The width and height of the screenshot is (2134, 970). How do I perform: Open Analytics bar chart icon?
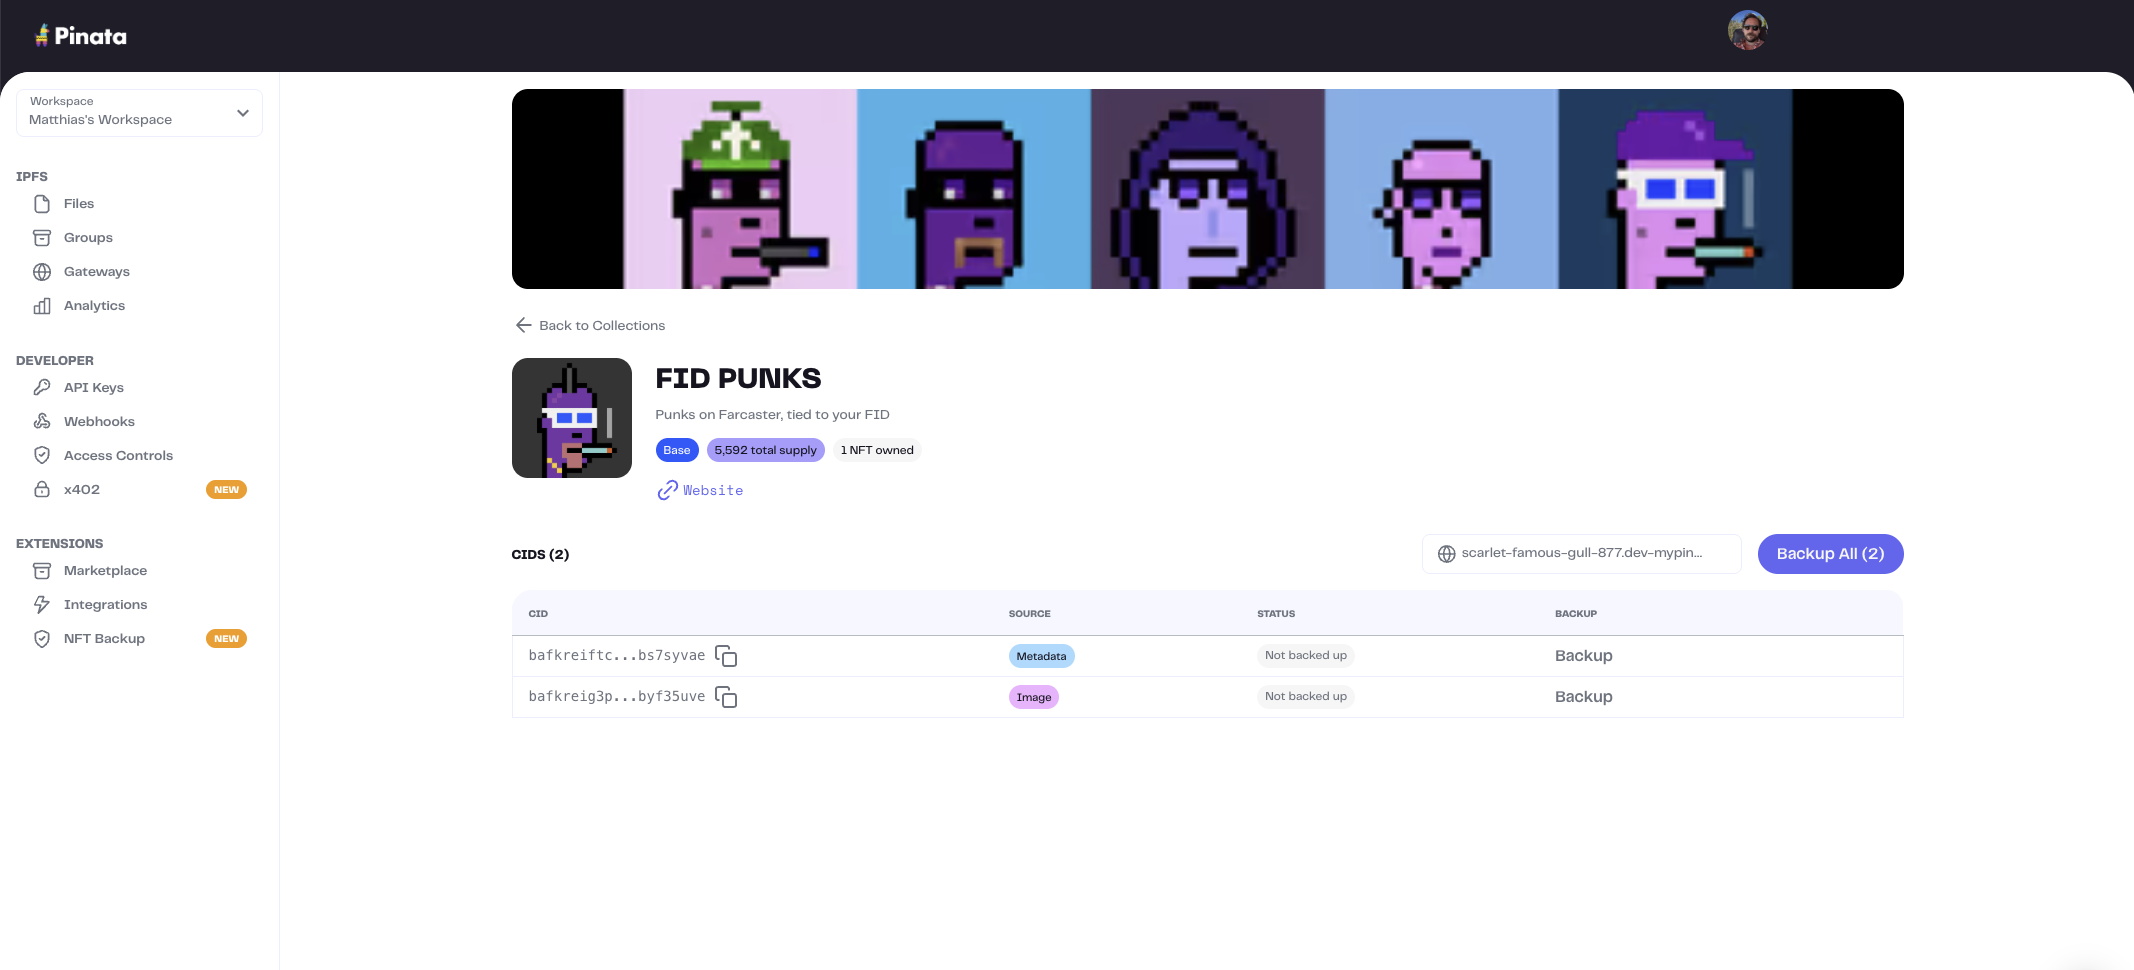[42, 306]
